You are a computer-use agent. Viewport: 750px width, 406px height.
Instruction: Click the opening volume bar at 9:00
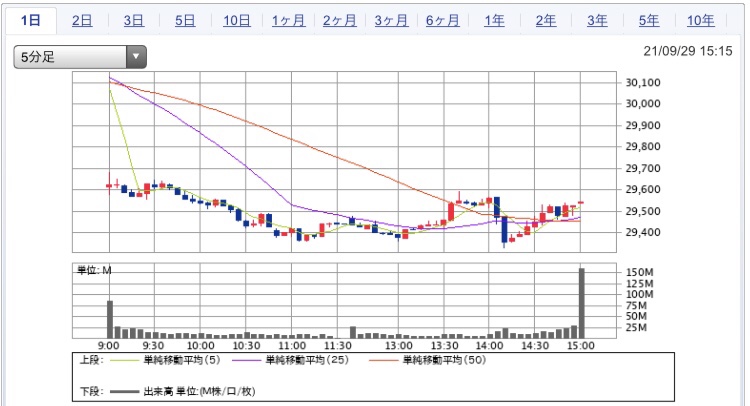point(110,319)
